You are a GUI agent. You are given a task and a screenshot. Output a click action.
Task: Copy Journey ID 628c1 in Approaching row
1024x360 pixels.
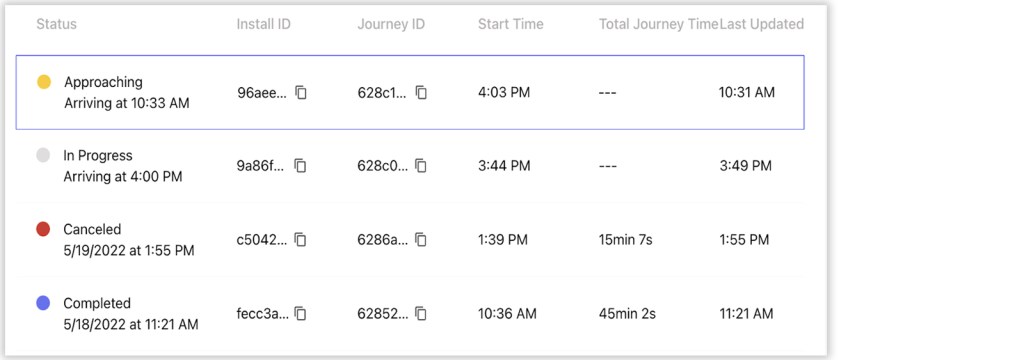pyautogui.click(x=421, y=93)
